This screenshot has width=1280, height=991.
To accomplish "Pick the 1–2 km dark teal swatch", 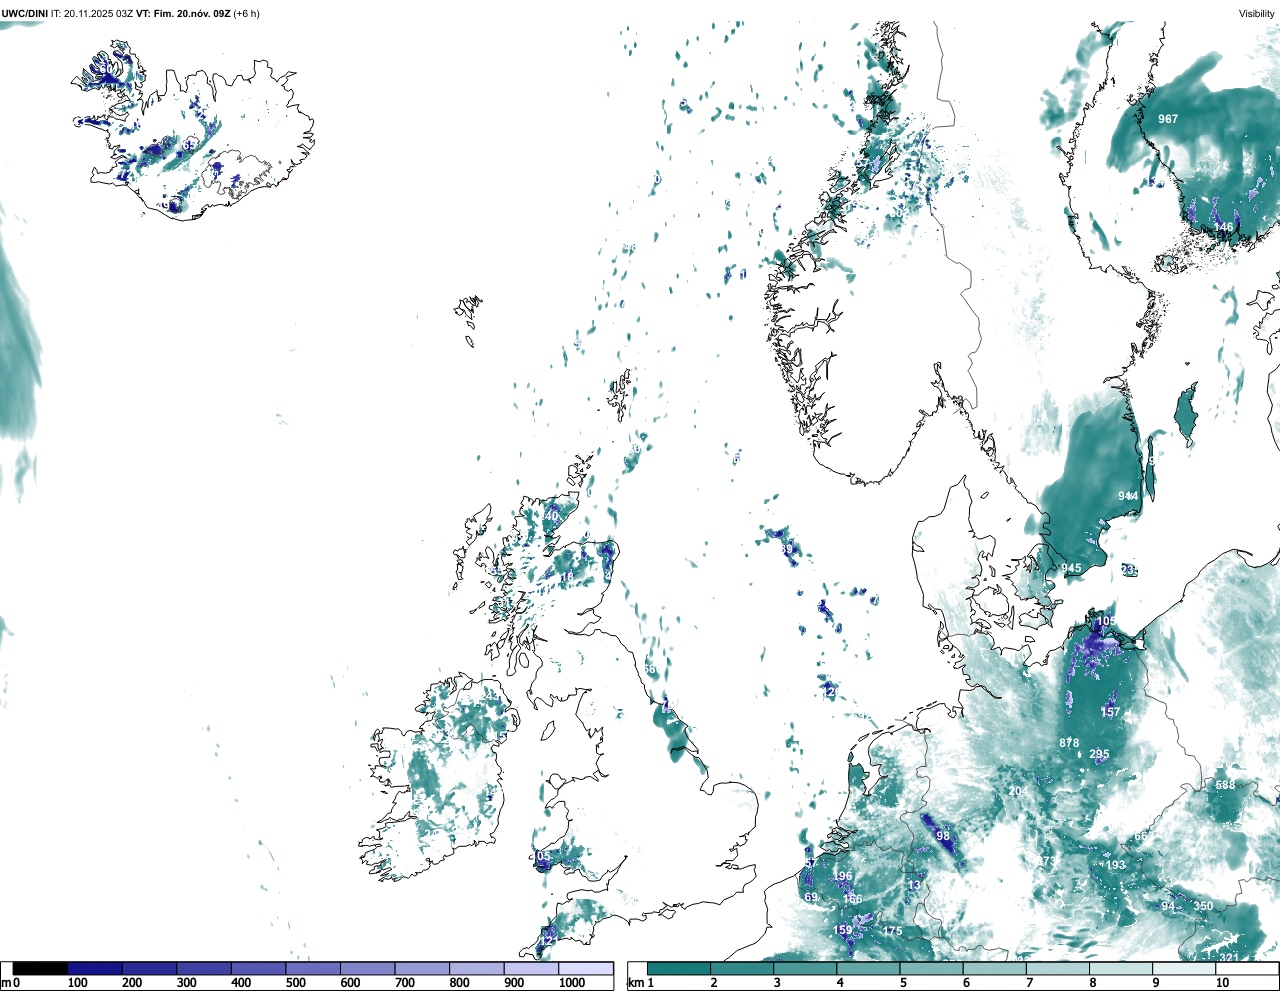I will tap(679, 969).
